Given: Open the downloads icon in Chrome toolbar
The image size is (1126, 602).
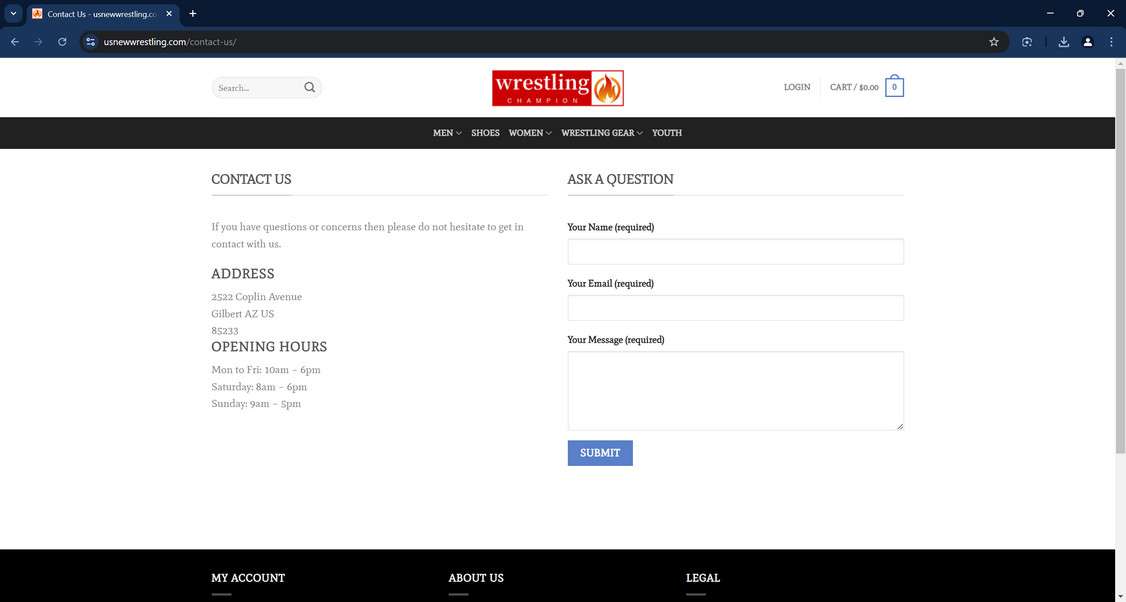Looking at the screenshot, I should point(1064,42).
